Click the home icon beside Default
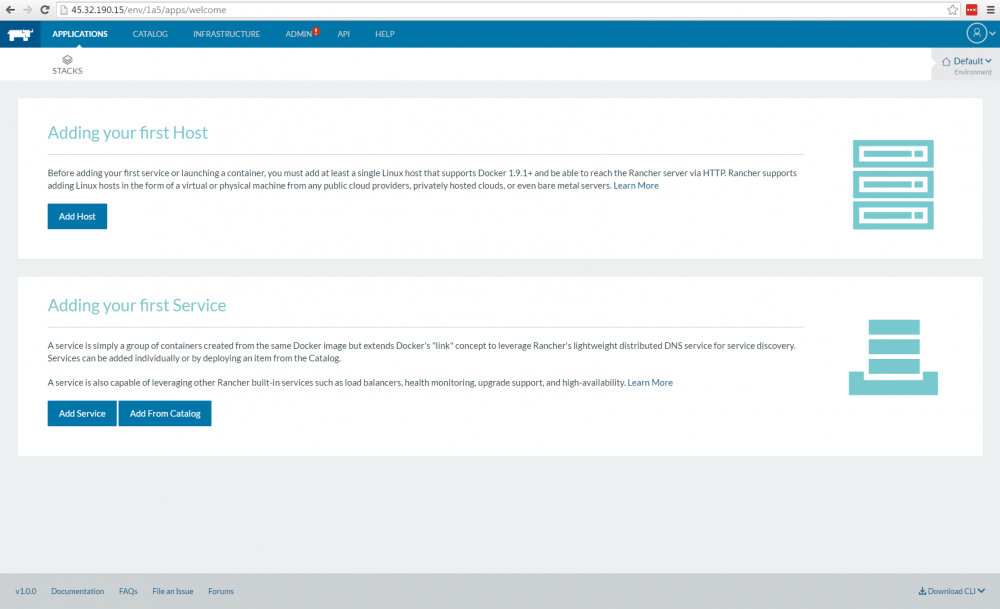Screen dimensions: 1000x609 click(x=946, y=61)
